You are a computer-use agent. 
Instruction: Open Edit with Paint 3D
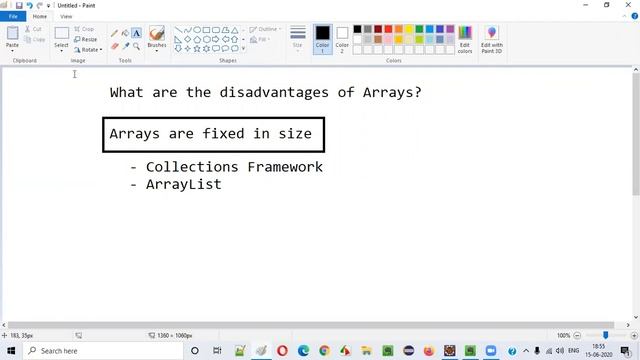click(491, 40)
